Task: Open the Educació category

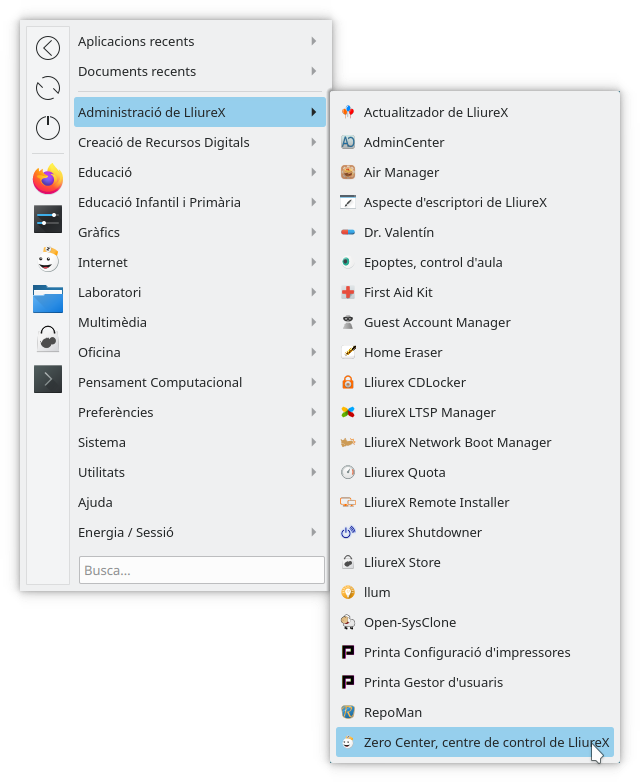Action: [x=105, y=172]
